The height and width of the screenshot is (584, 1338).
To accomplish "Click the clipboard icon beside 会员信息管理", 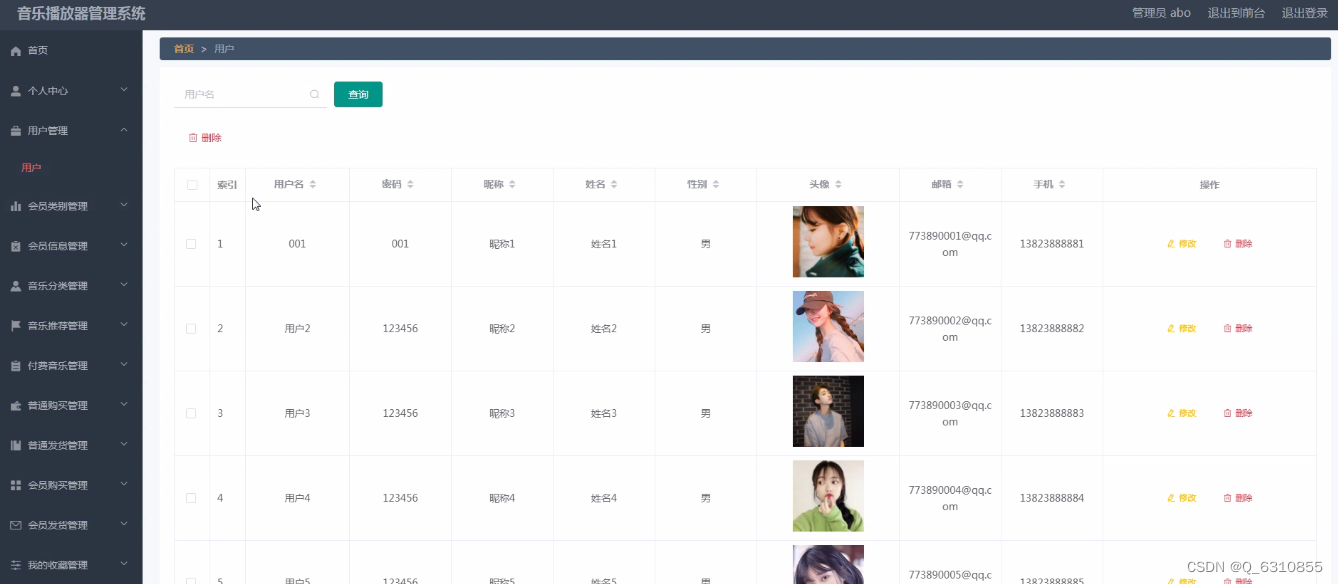I will click(16, 246).
